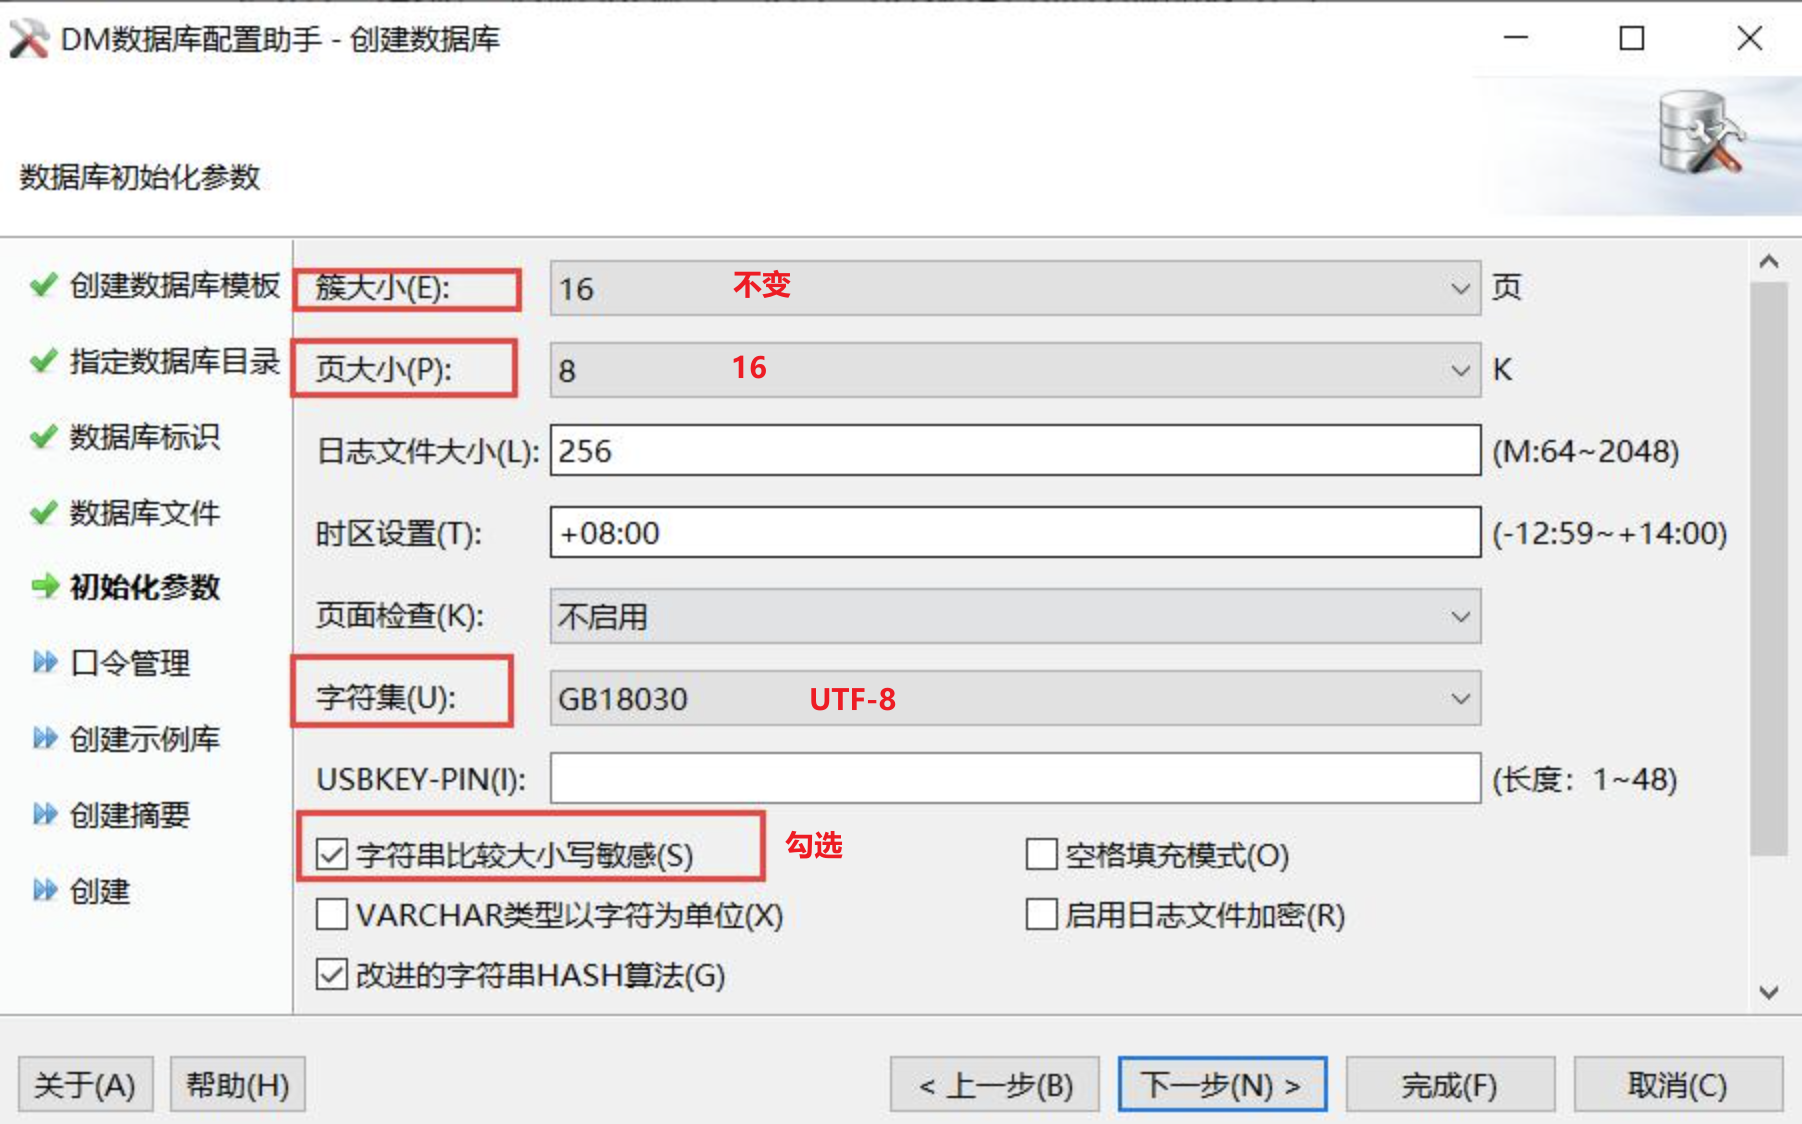1802x1124 pixels.
Task: Open the 页大小 dropdown showing 8
Action: pos(1015,370)
